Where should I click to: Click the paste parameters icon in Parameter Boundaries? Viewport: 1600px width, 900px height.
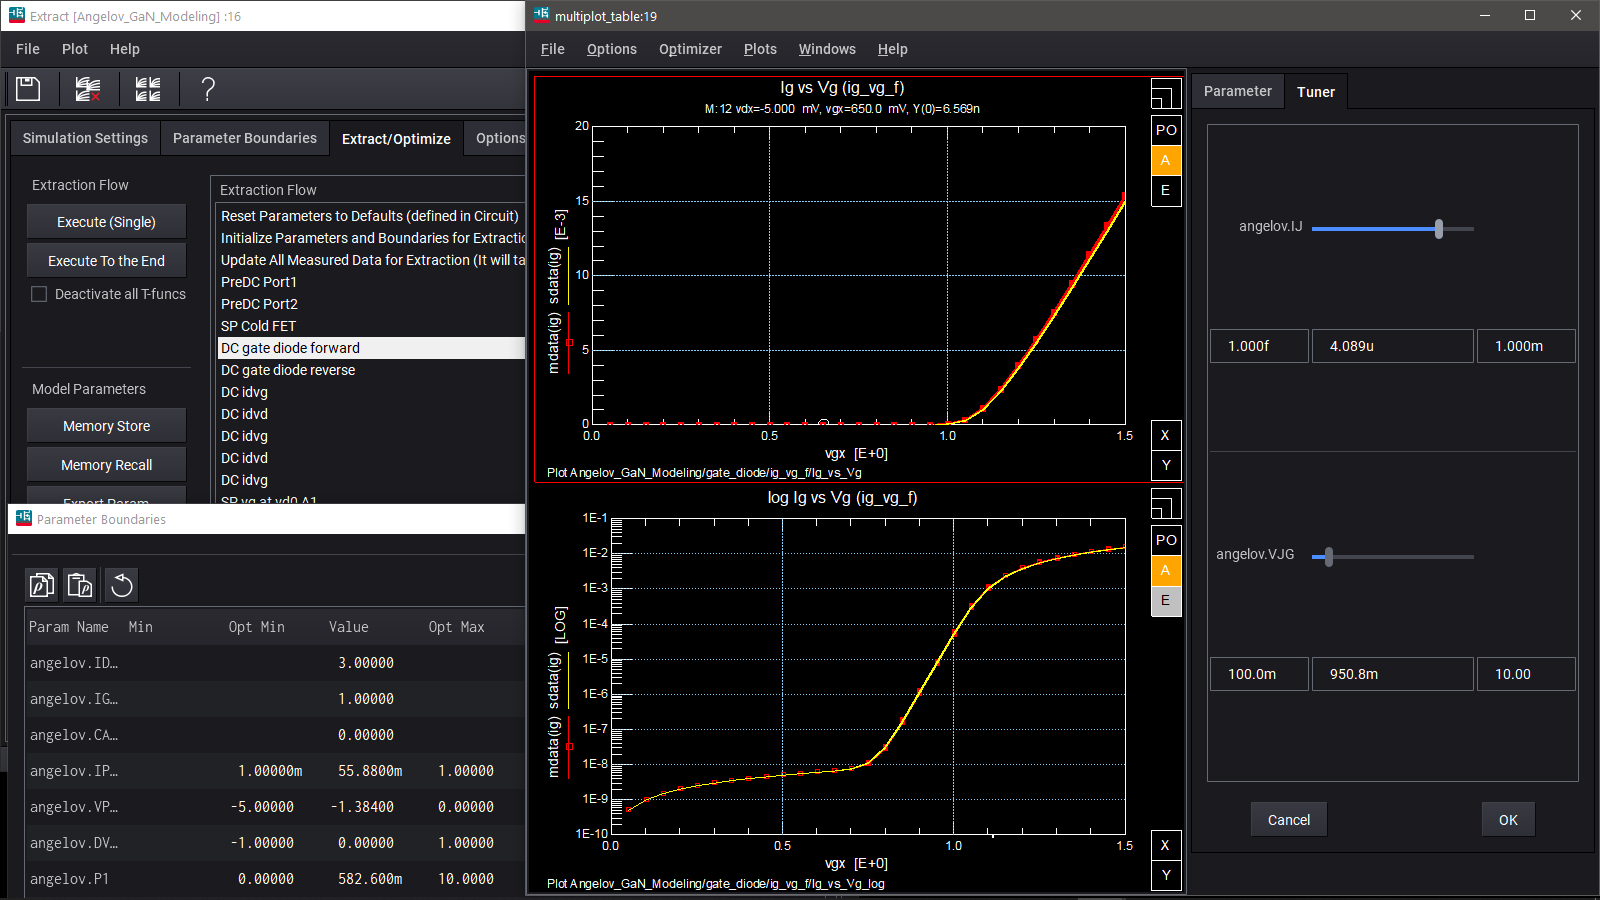pyautogui.click(x=80, y=585)
